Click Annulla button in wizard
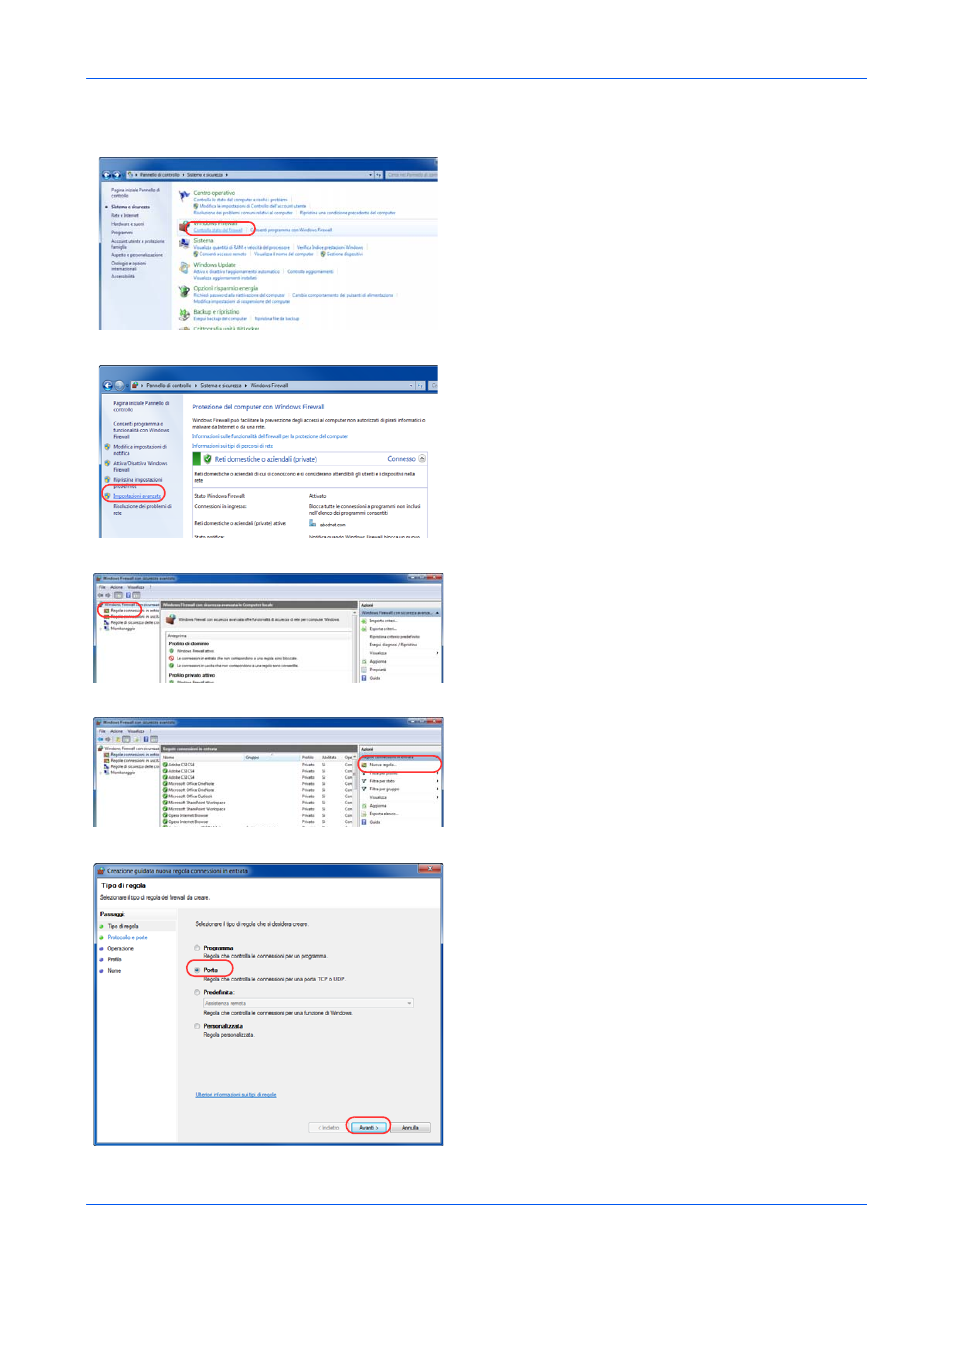The height and width of the screenshot is (1350, 954). (x=410, y=1128)
